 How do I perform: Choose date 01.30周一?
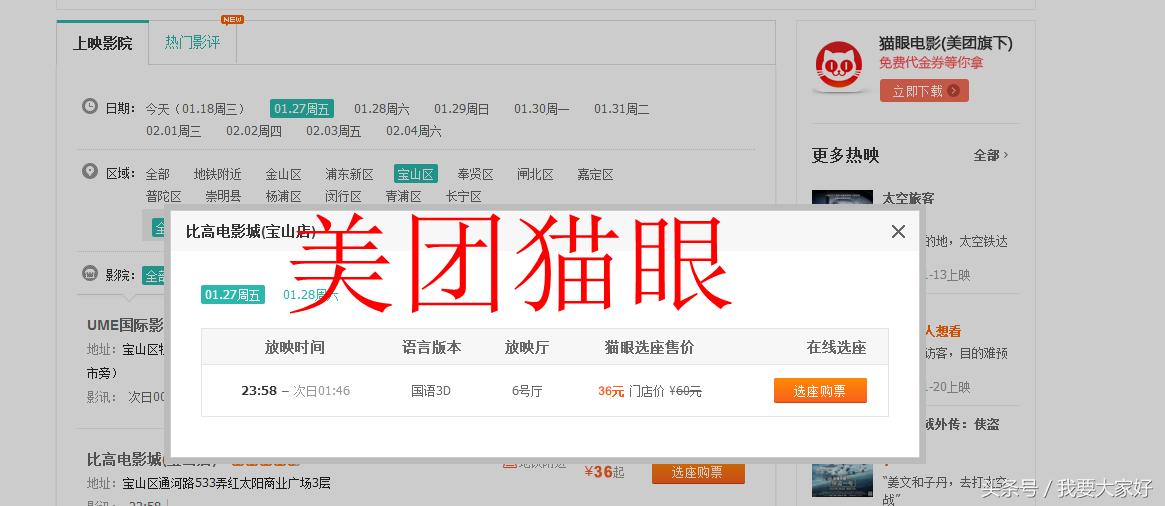click(x=542, y=109)
